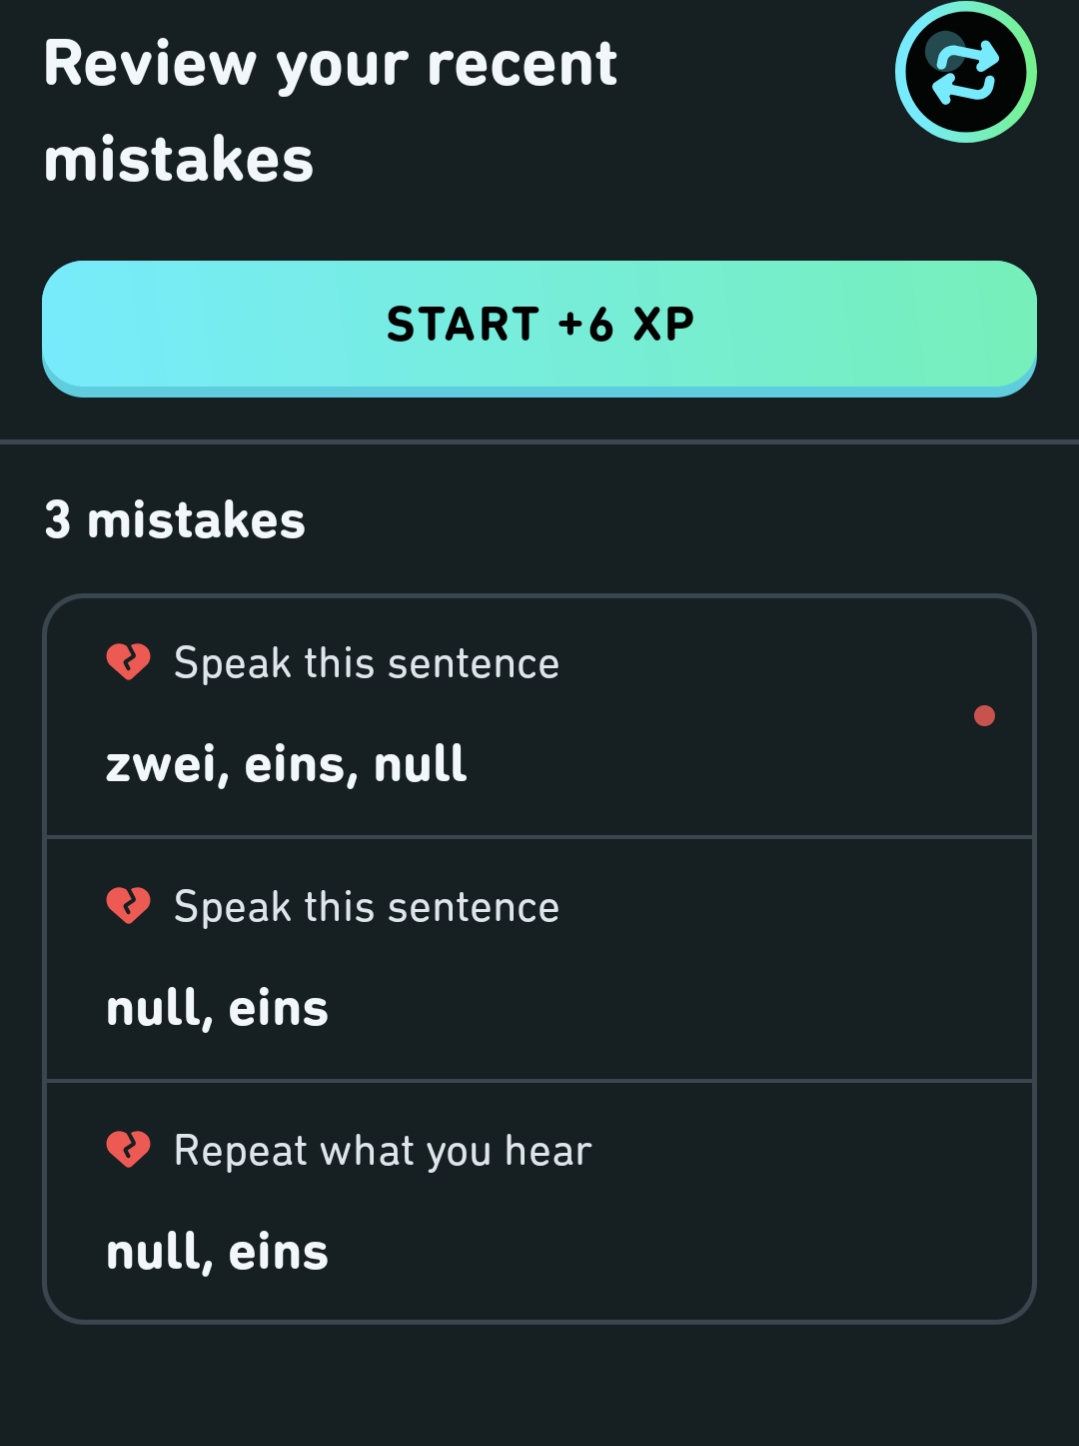The image size is (1079, 1446).
Task: Click the practice refresh arrows icon
Action: pyautogui.click(x=965, y=73)
